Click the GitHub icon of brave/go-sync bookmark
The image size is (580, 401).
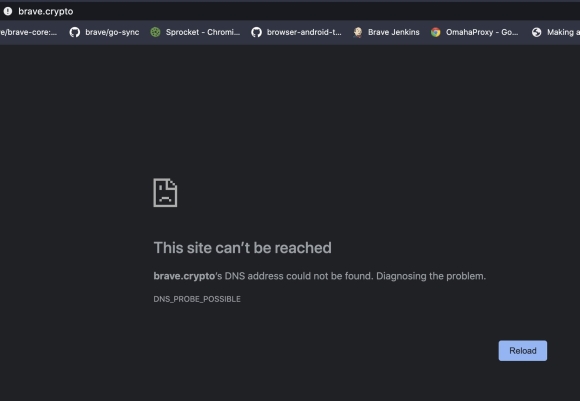click(x=75, y=32)
